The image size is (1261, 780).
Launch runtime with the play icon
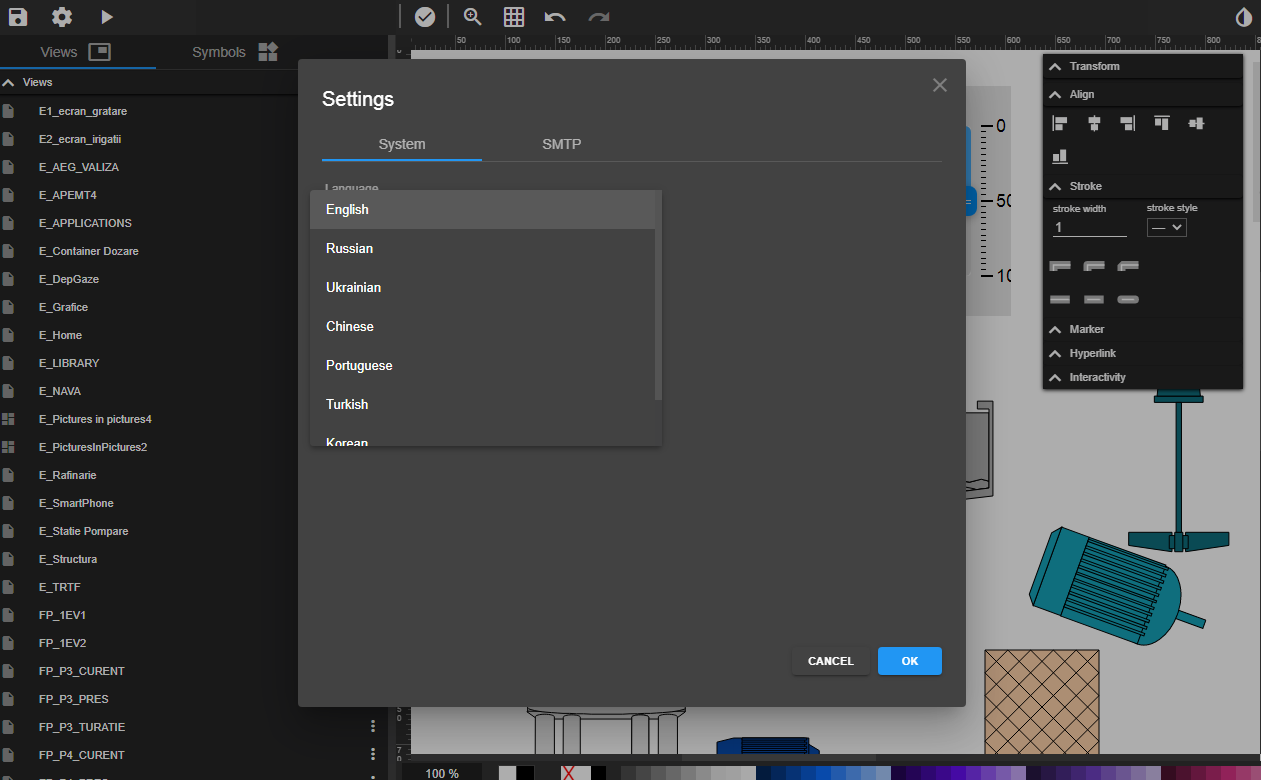tap(107, 17)
